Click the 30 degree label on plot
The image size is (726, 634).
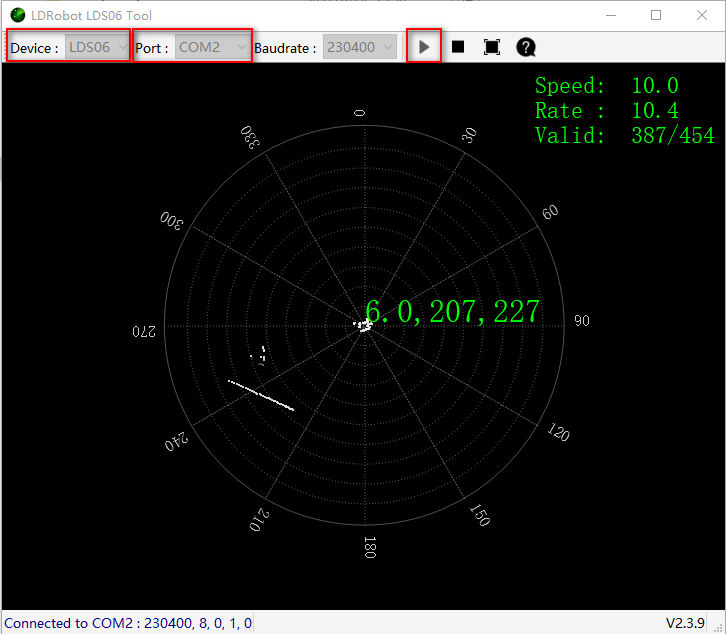[x=469, y=135]
